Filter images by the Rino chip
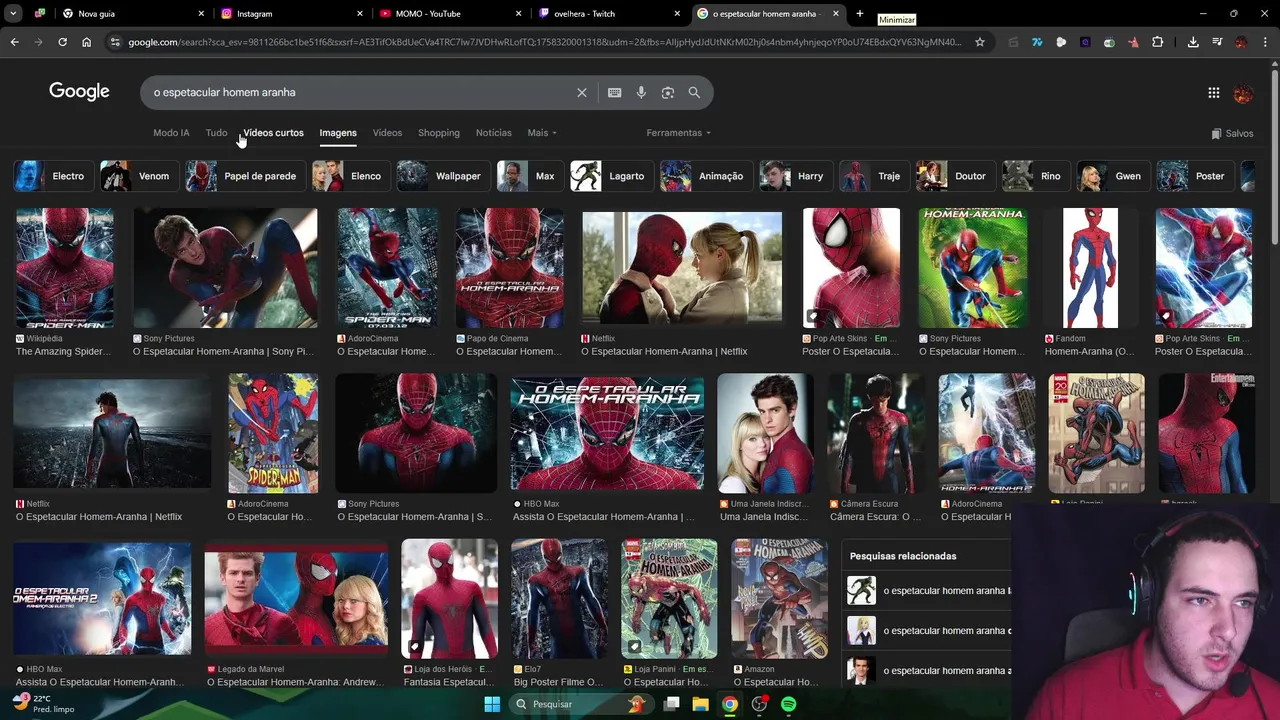This screenshot has height=720, width=1280. pos(1036,176)
